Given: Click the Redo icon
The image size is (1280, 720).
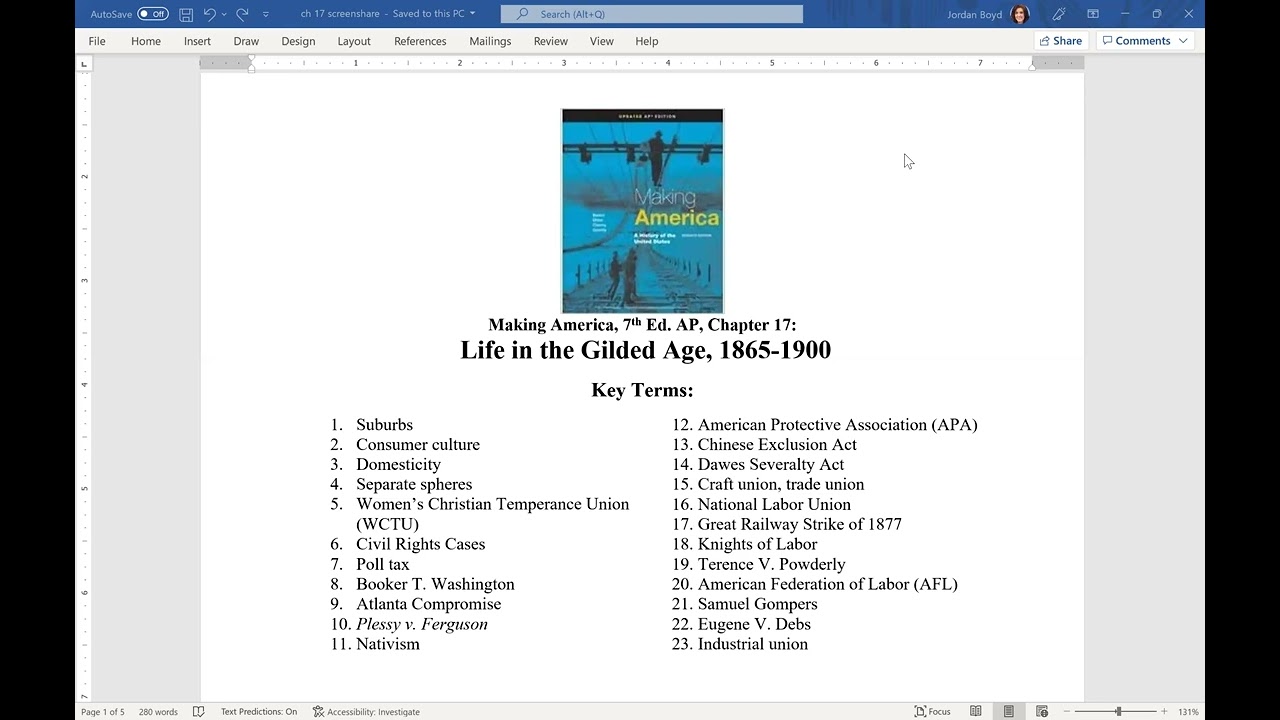Looking at the screenshot, I should point(242,14).
